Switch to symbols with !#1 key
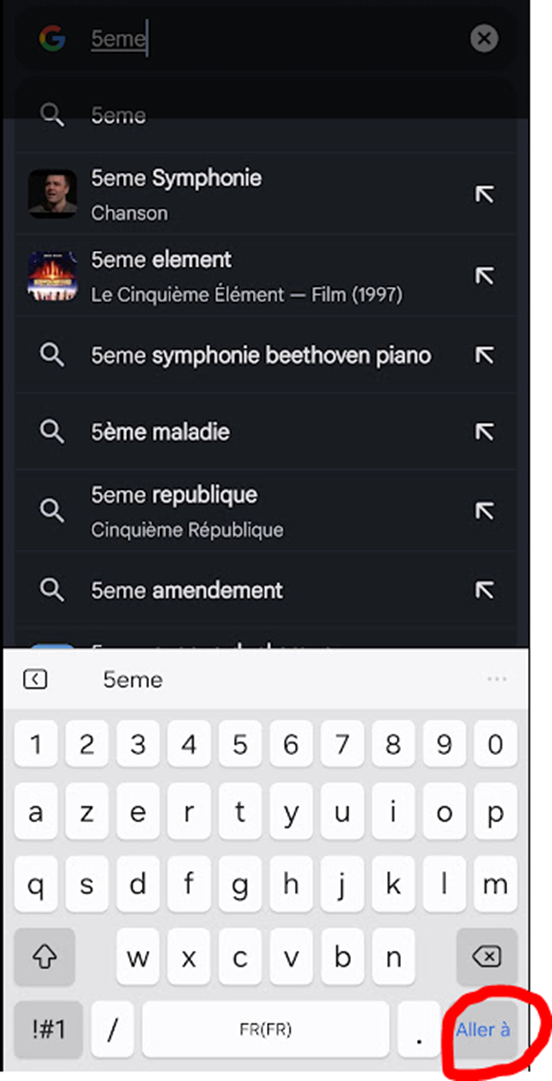The width and height of the screenshot is (552, 1081). pyautogui.click(x=48, y=1029)
